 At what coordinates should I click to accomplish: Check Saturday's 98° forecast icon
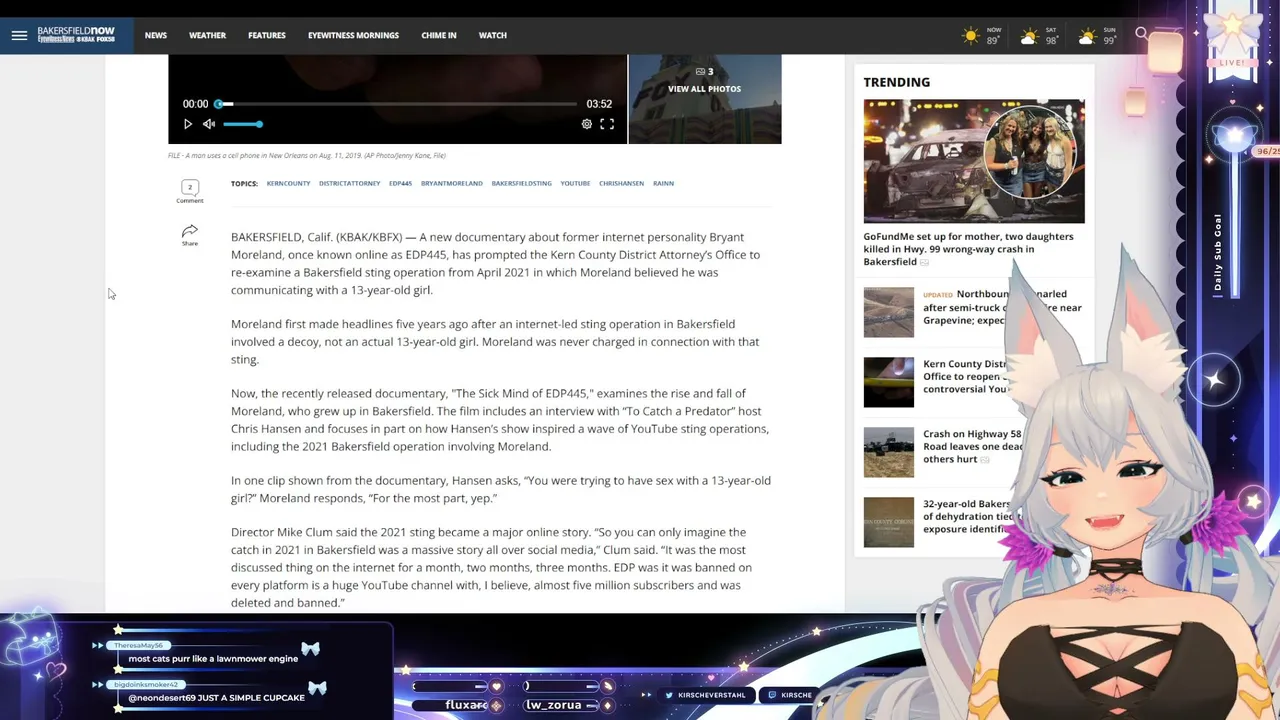1028,36
